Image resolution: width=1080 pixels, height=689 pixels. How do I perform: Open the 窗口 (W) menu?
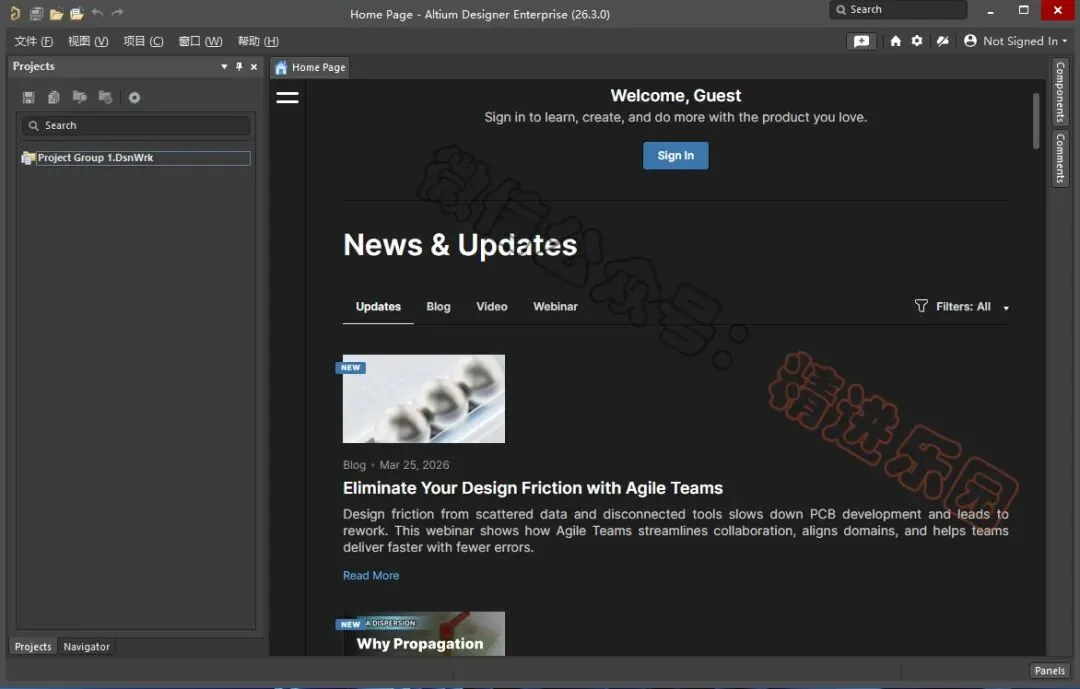(200, 41)
